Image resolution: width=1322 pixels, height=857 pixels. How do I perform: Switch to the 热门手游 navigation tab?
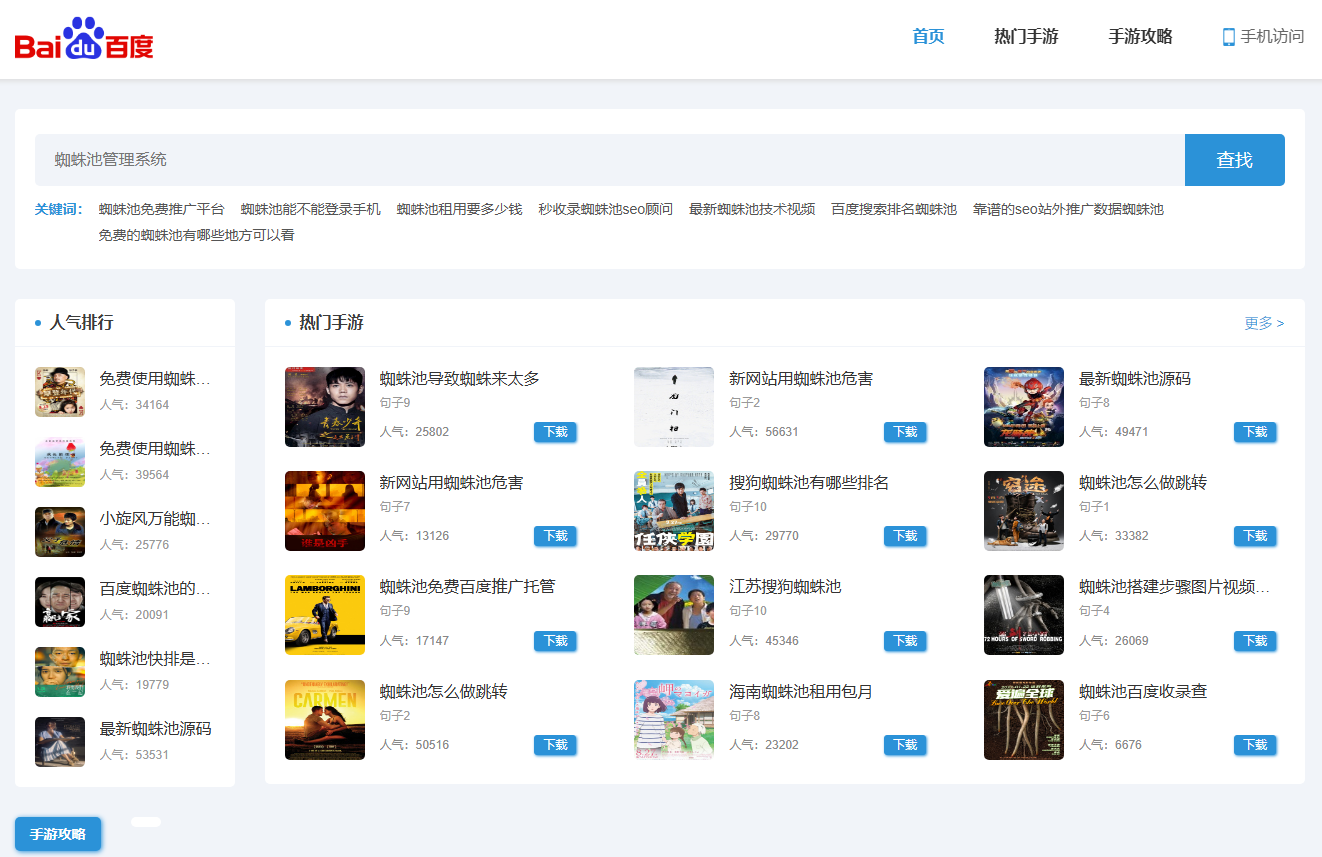pos(1026,36)
